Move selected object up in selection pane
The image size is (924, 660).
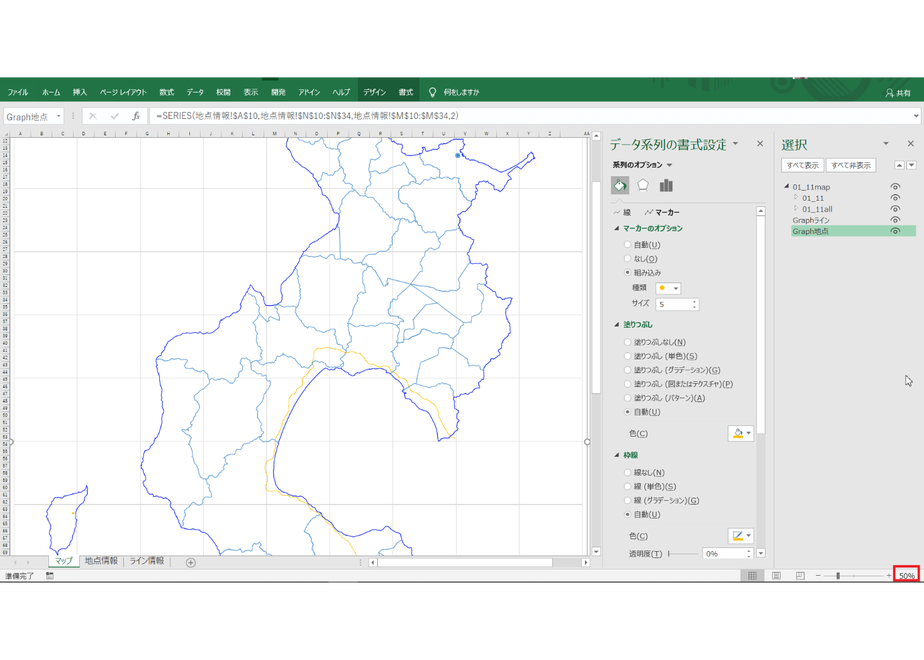[899, 165]
